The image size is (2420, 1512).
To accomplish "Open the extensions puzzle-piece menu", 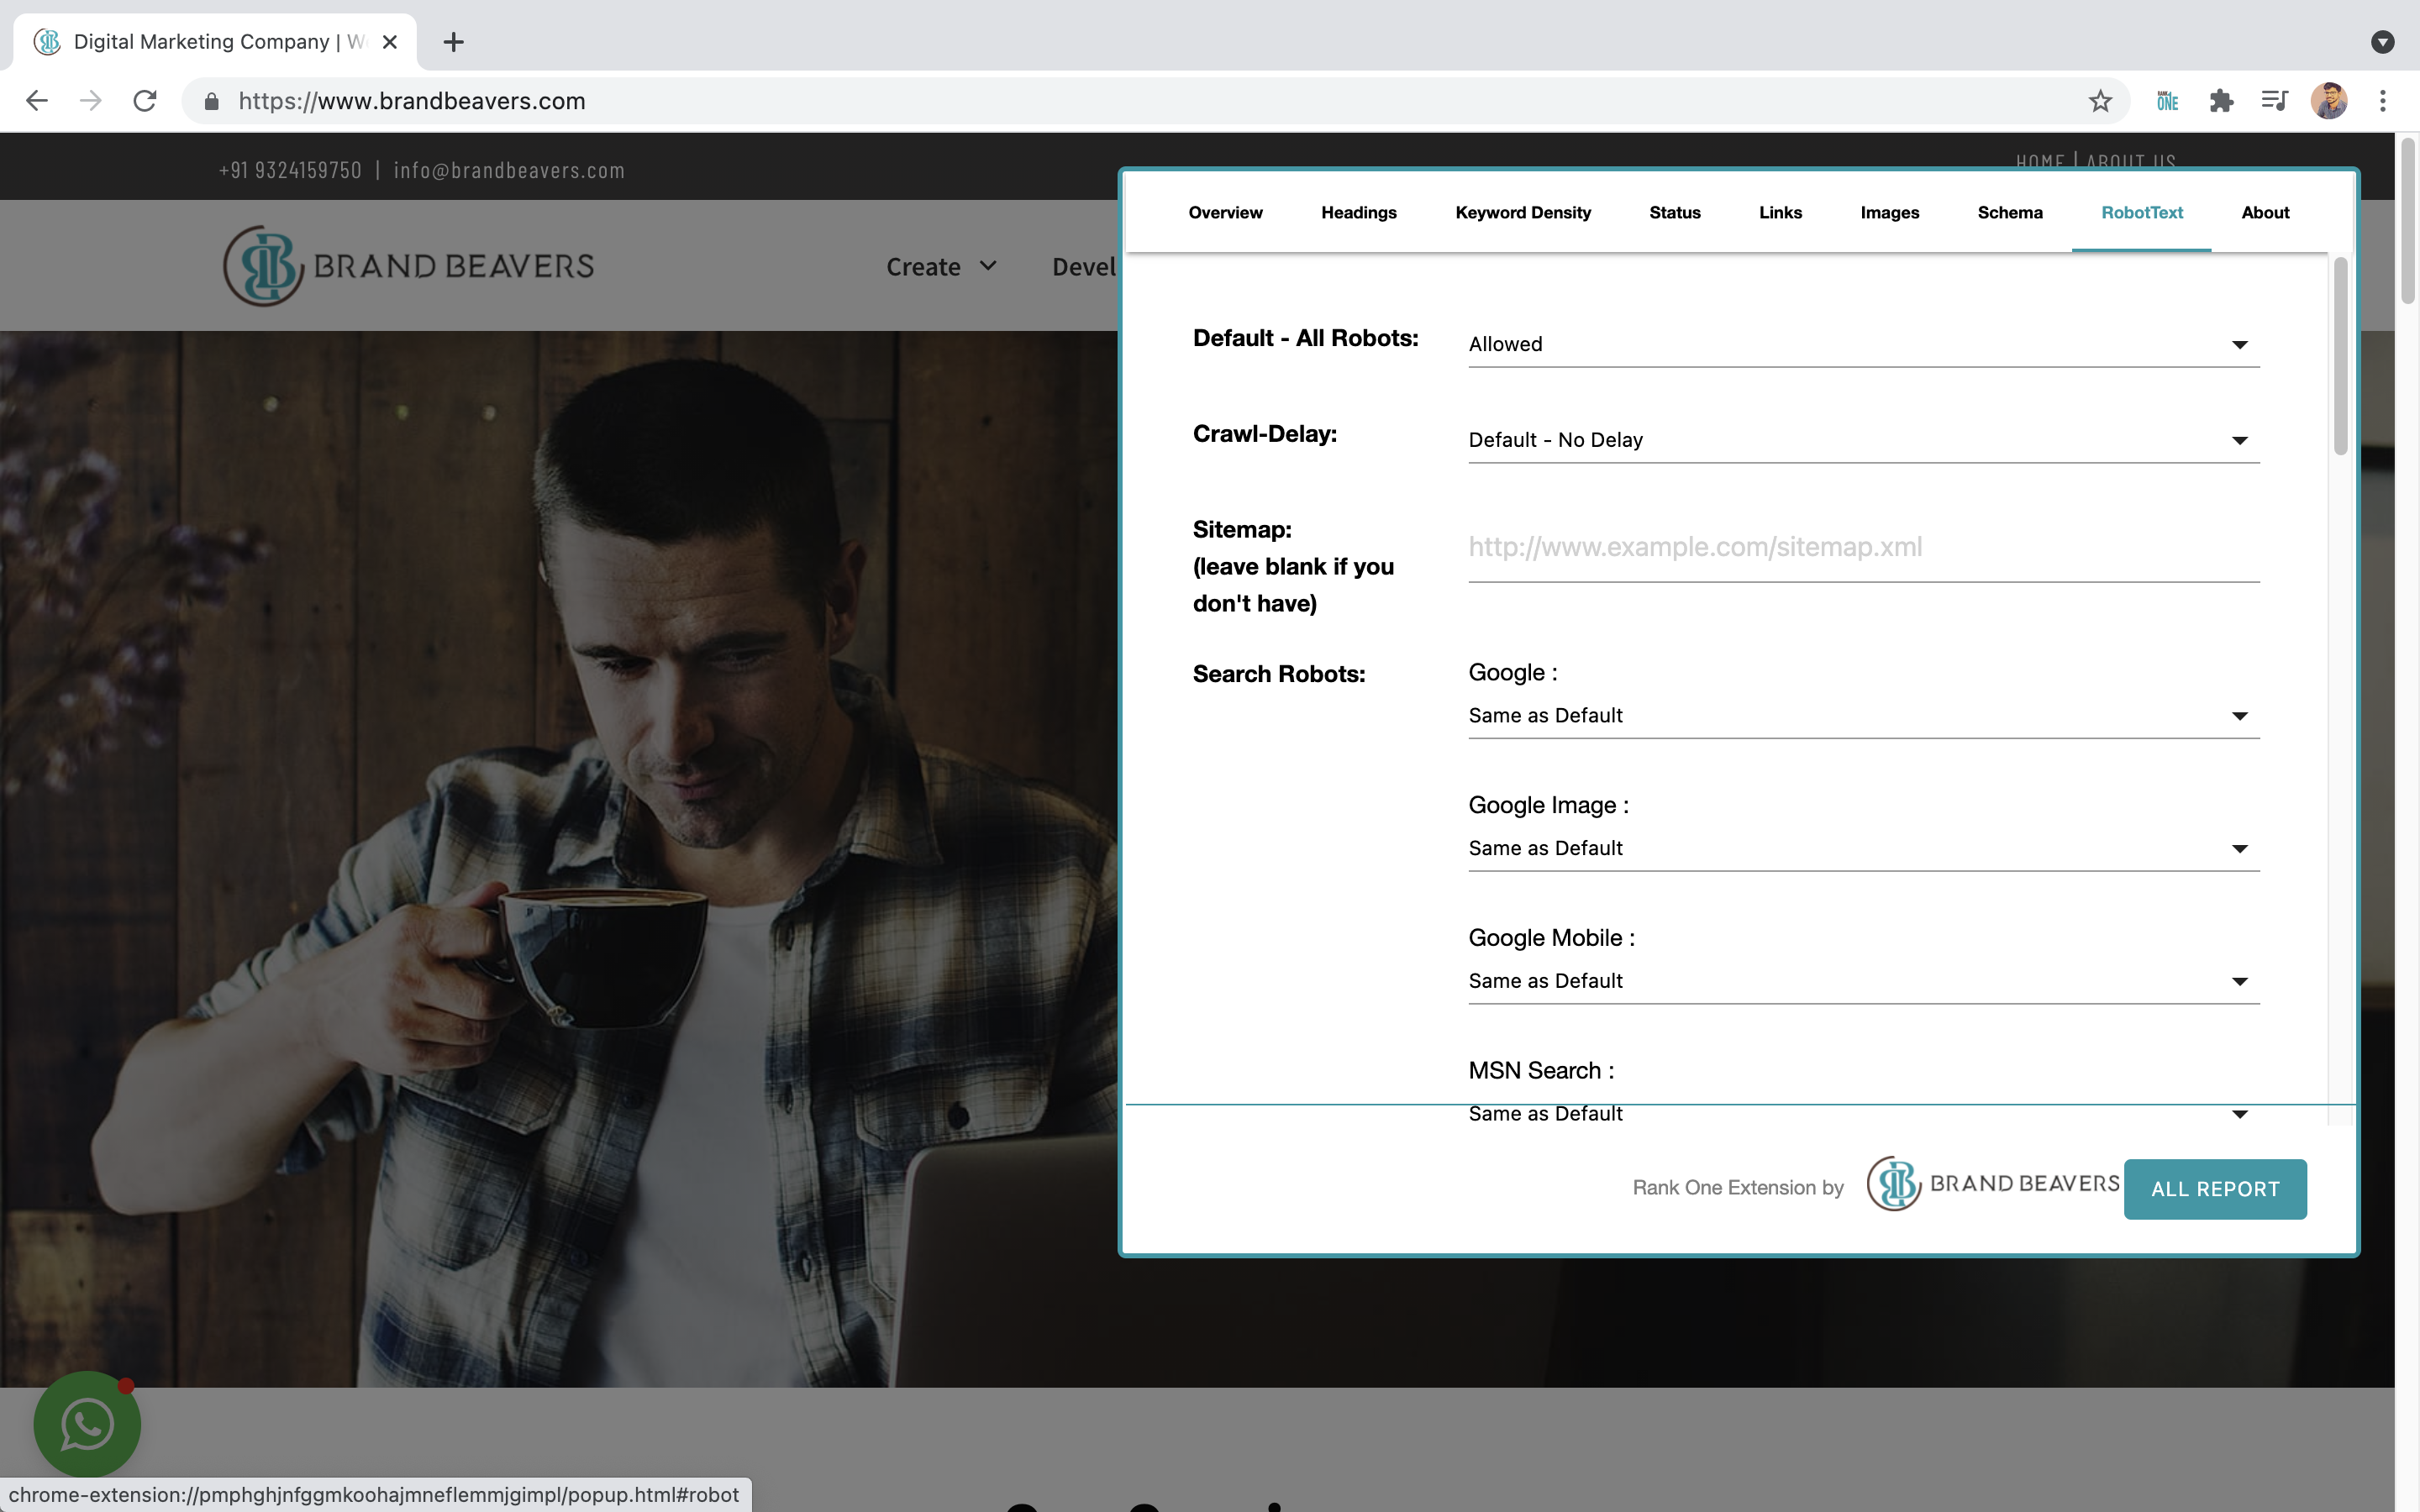I will tap(2222, 100).
